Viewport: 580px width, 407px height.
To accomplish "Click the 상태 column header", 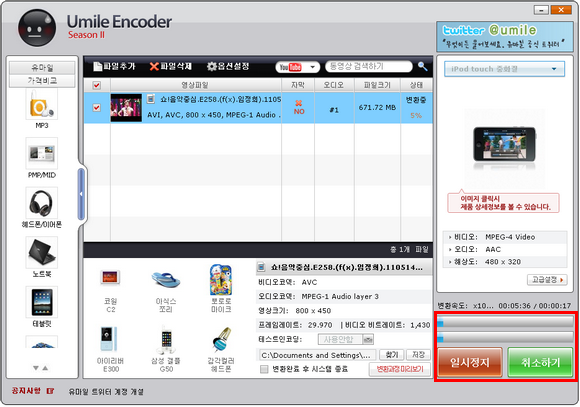I will [x=416, y=85].
